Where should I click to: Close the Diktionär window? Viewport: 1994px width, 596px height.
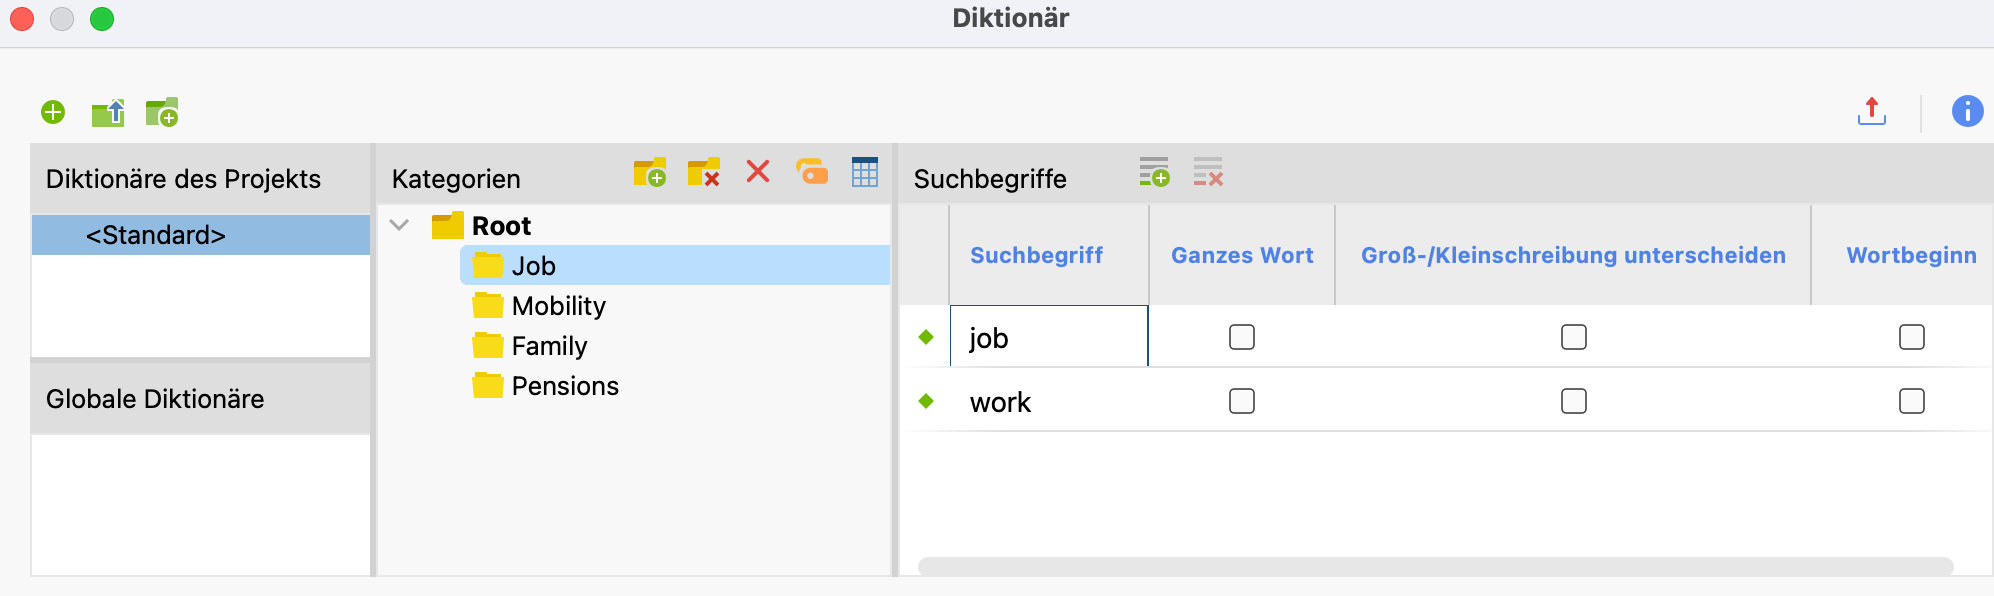[x=22, y=19]
